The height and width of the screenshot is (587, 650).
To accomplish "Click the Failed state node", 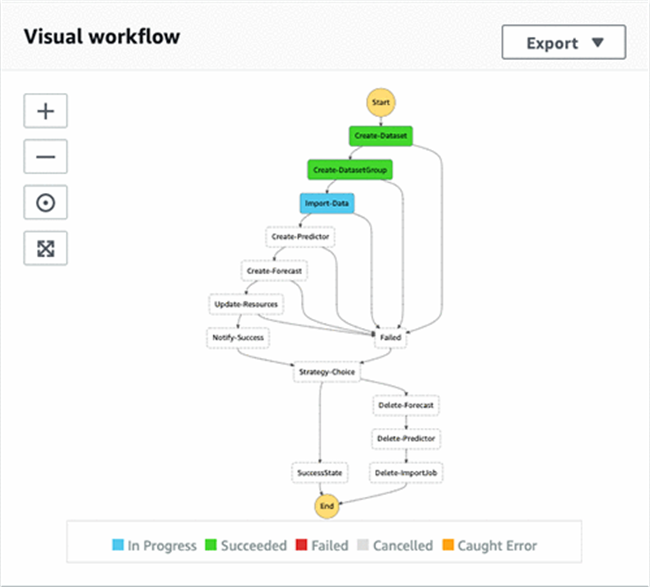I will coord(390,338).
